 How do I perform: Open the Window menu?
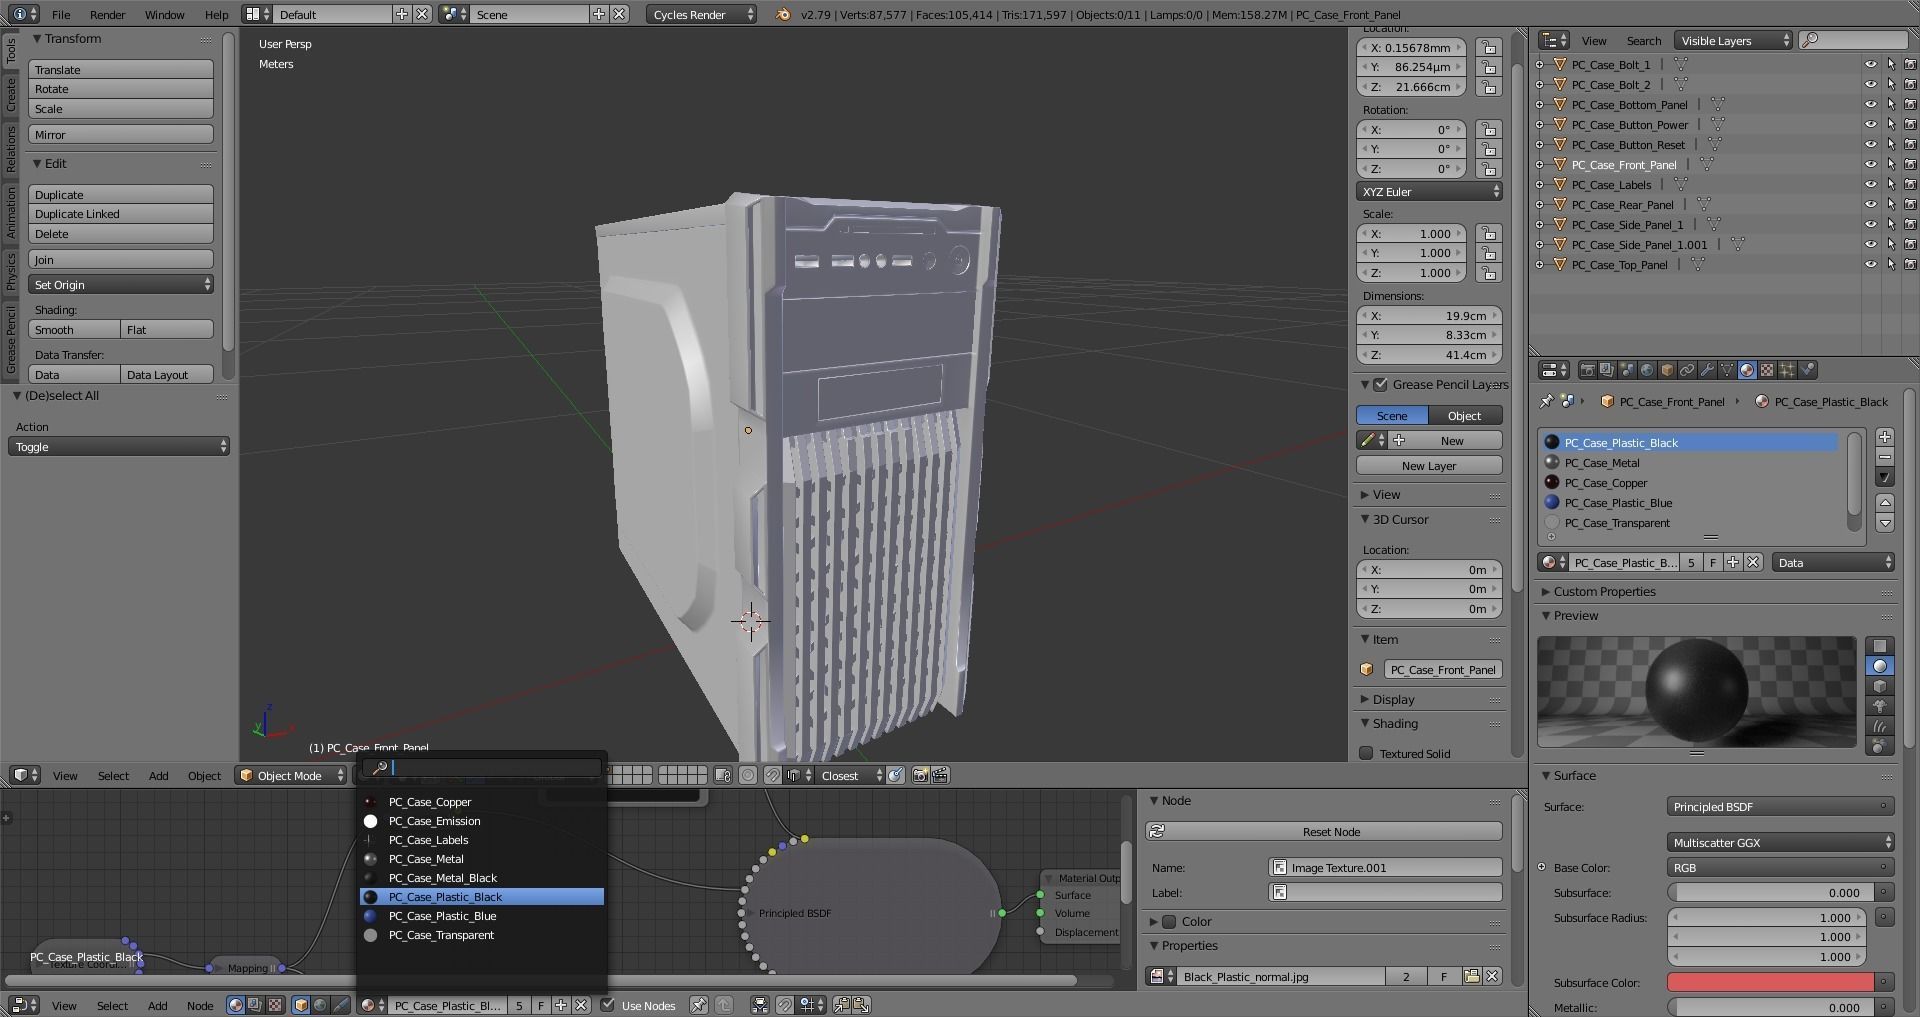(164, 14)
